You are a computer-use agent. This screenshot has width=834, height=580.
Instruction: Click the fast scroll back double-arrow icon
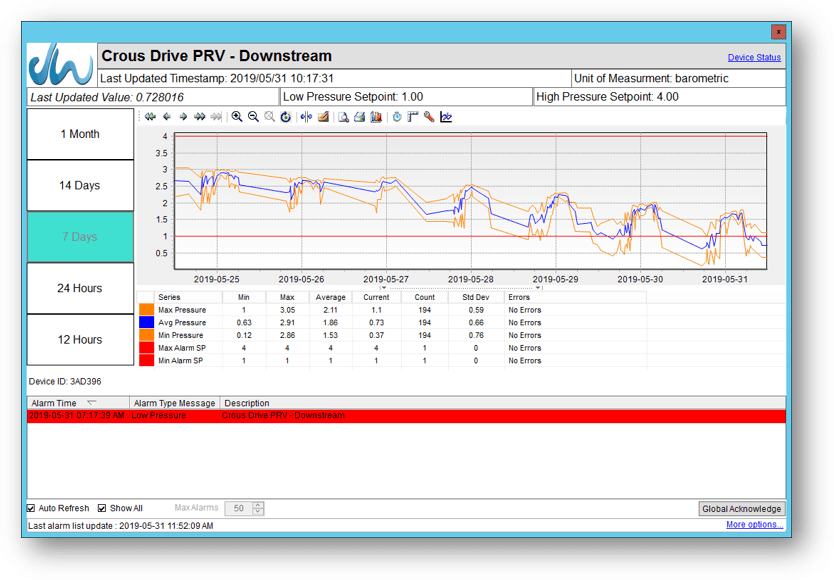151,117
